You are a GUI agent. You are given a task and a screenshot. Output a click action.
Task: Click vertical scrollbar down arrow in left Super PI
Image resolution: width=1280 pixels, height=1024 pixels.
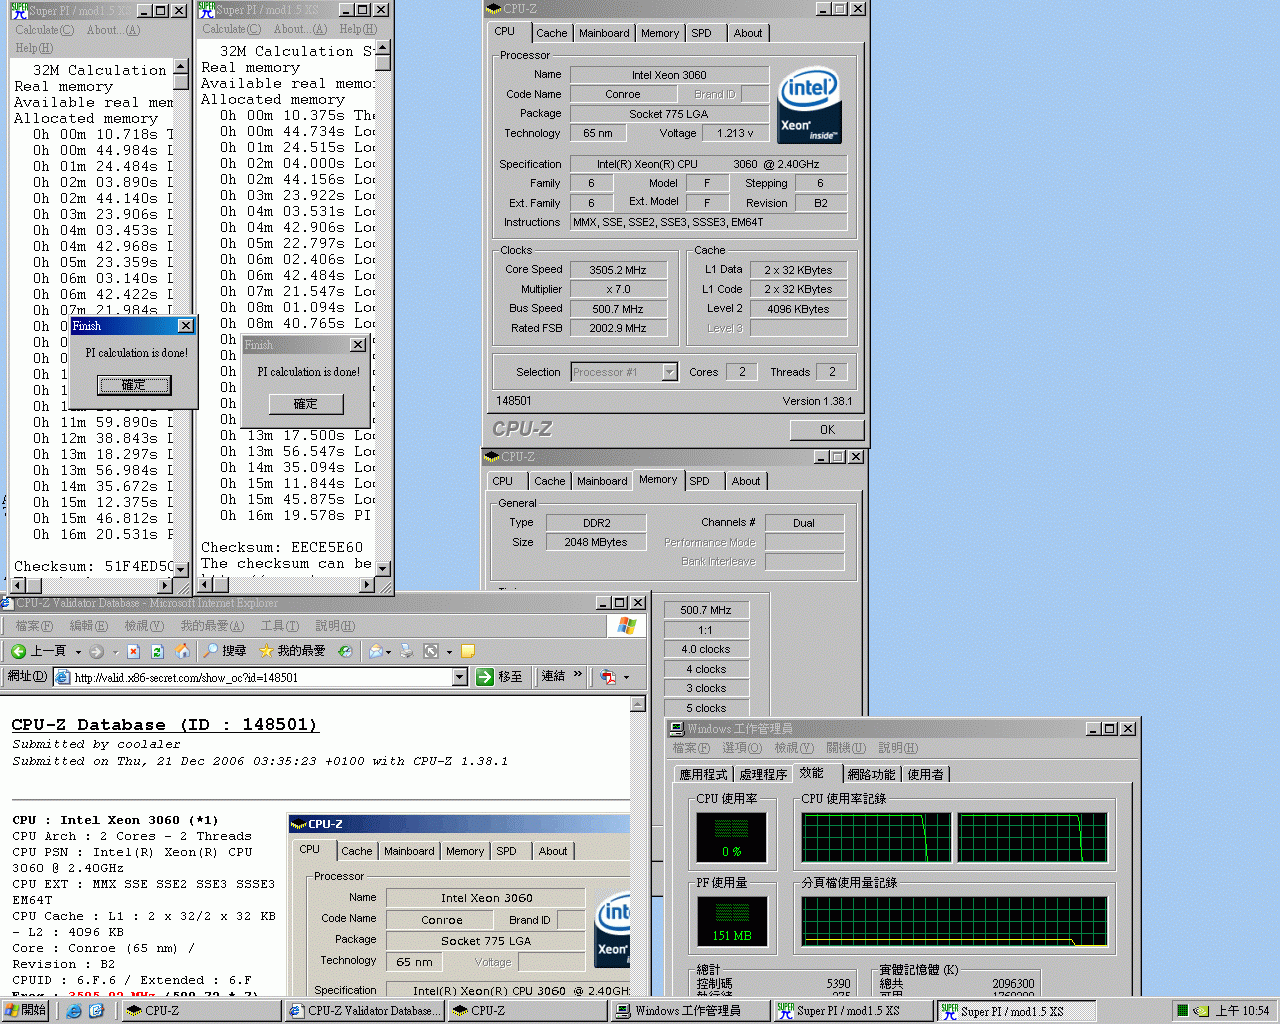(181, 569)
